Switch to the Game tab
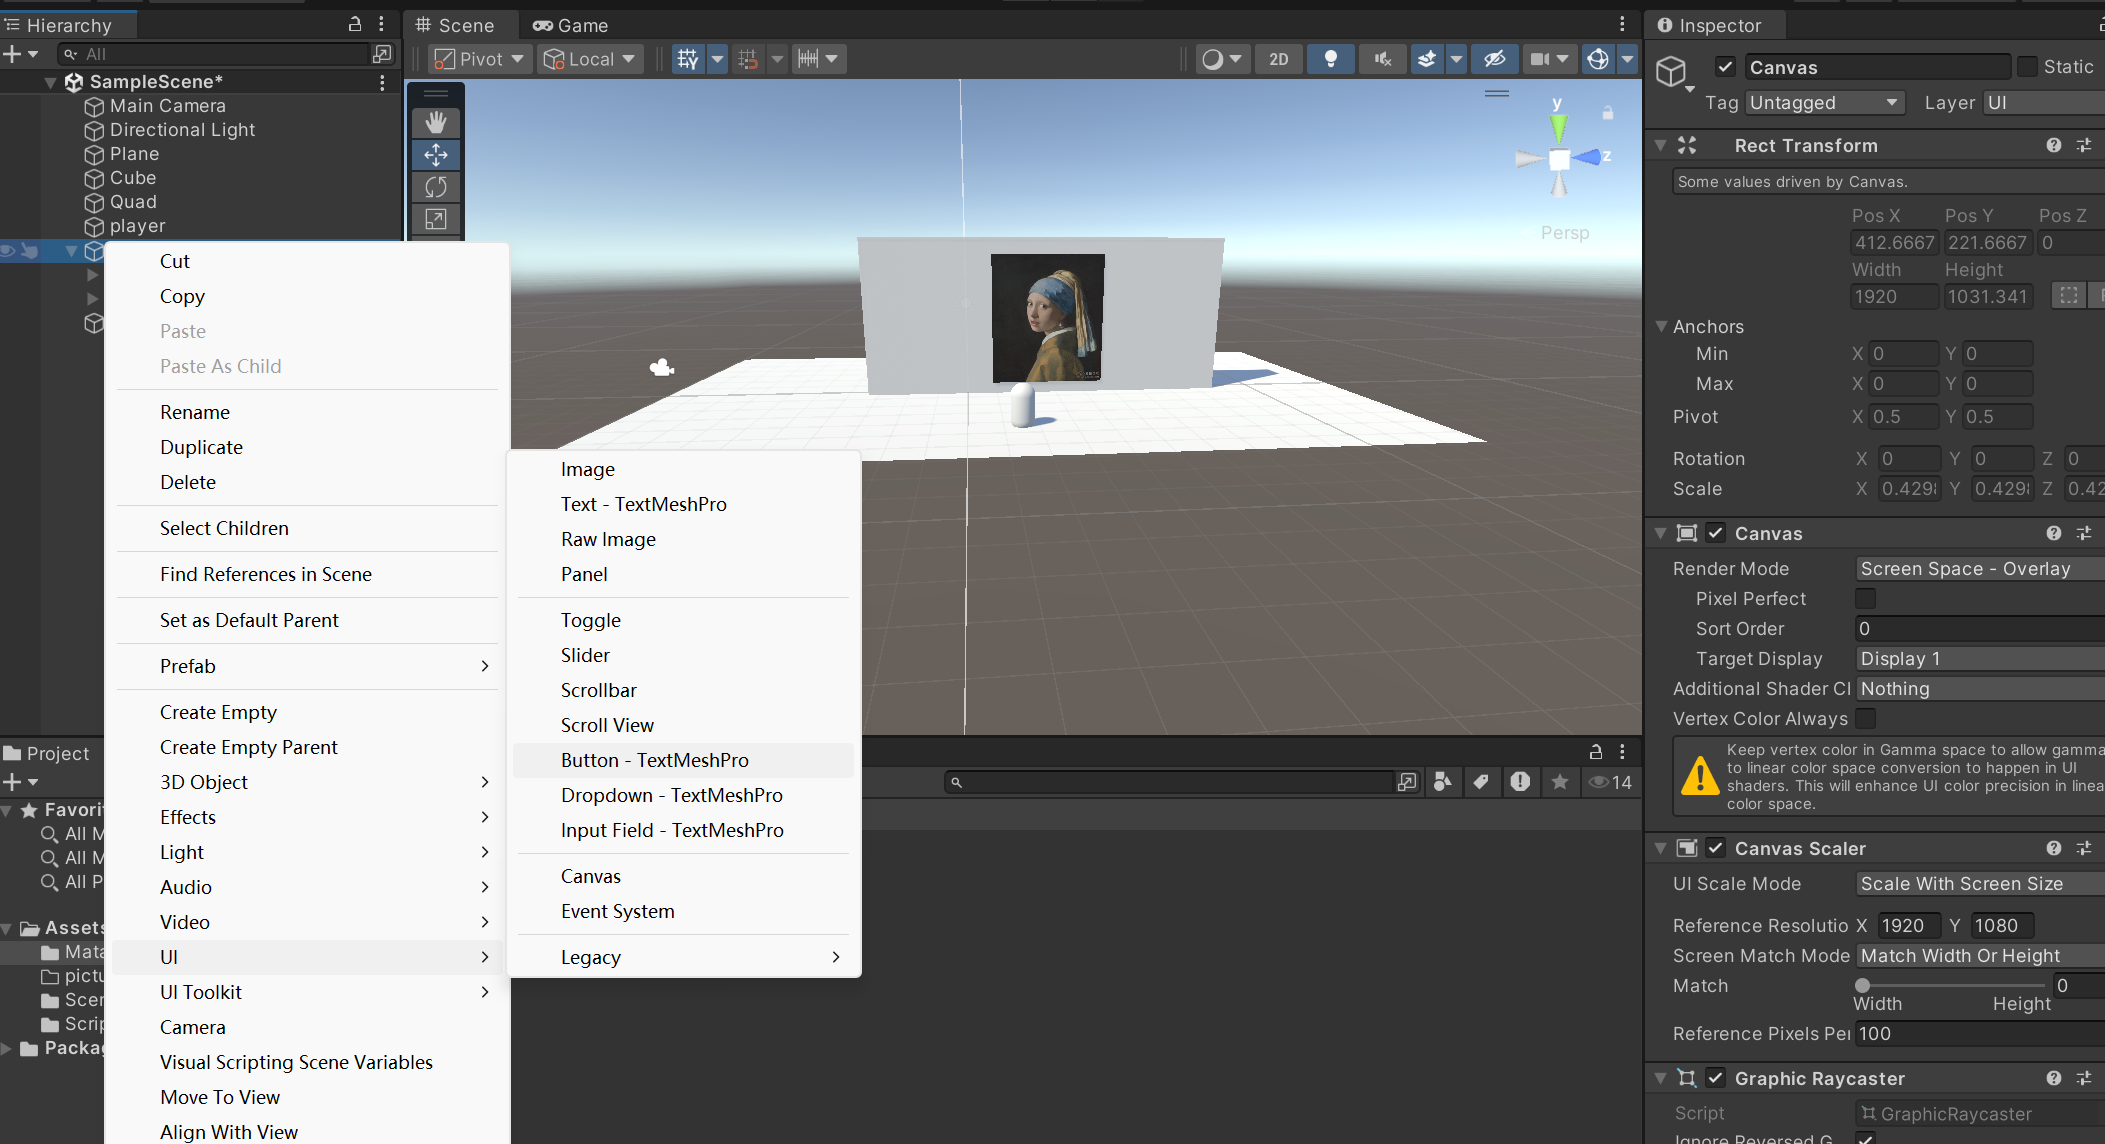 click(571, 25)
